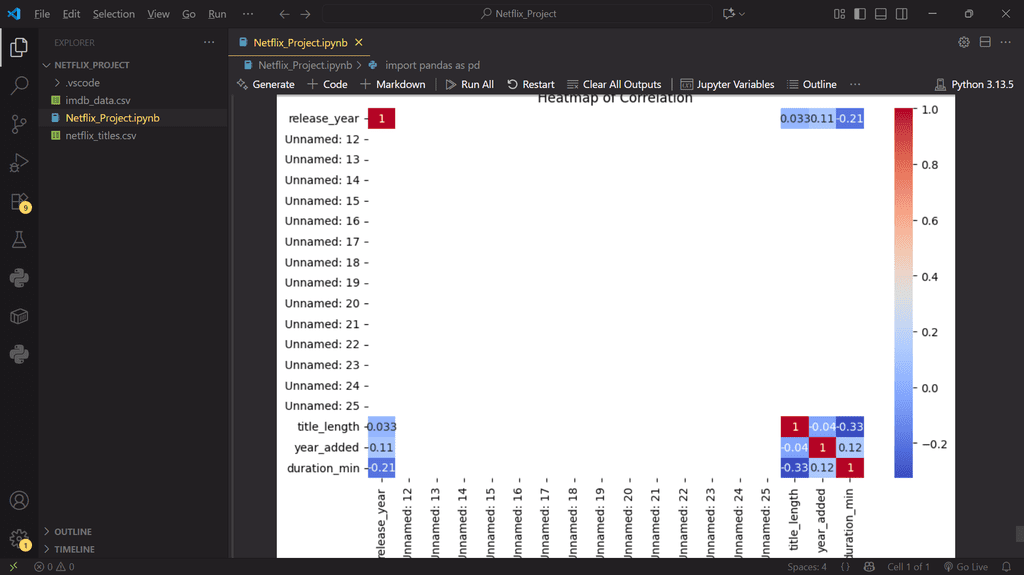Click the release_year self-correlation cell
1024x575 pixels.
tap(381, 118)
